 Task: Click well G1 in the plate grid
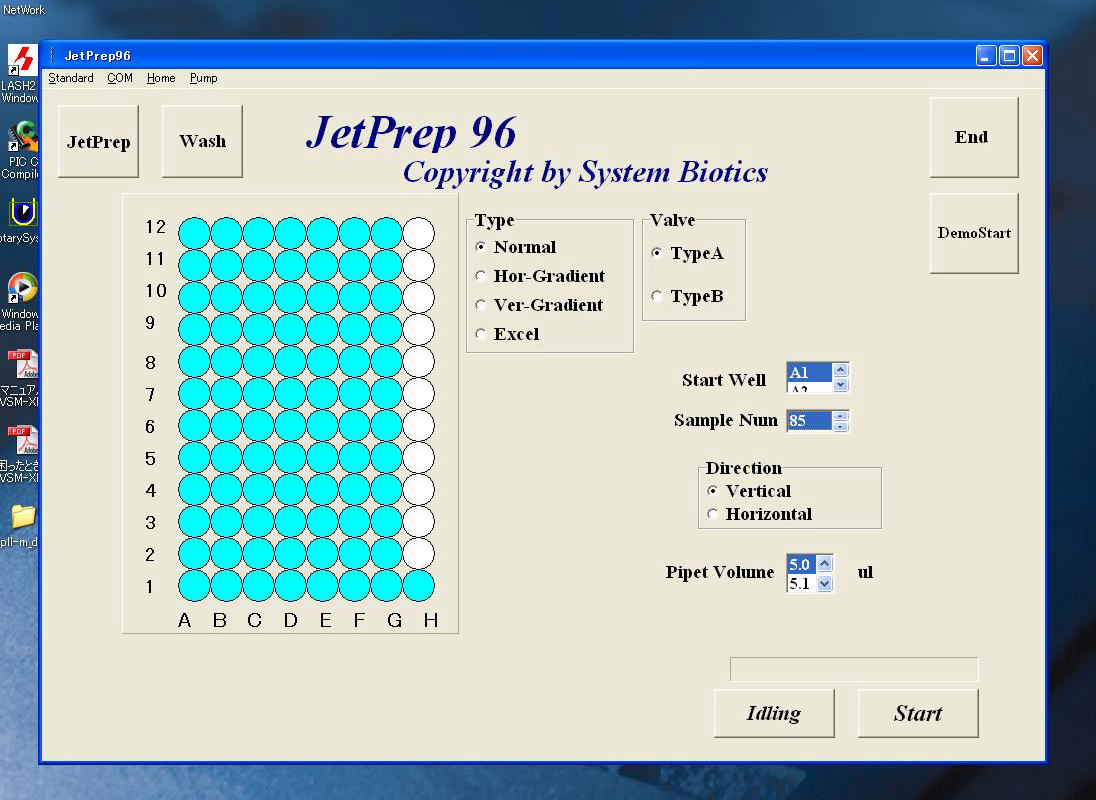(x=387, y=586)
